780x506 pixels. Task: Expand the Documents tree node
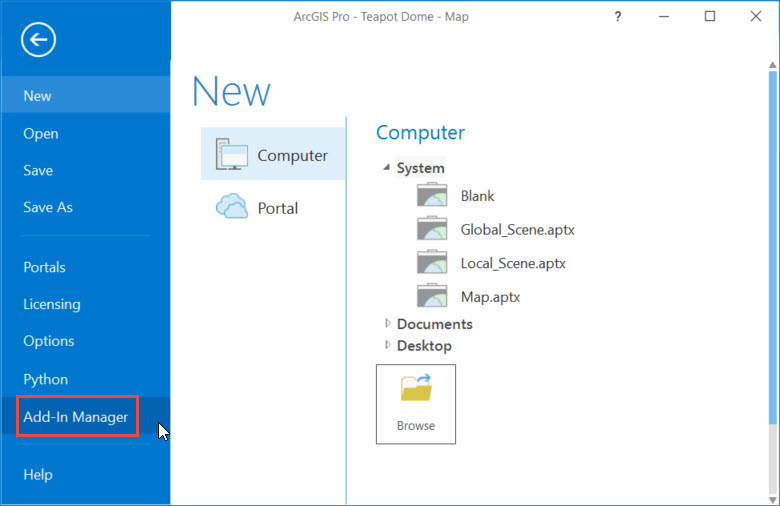pos(388,323)
